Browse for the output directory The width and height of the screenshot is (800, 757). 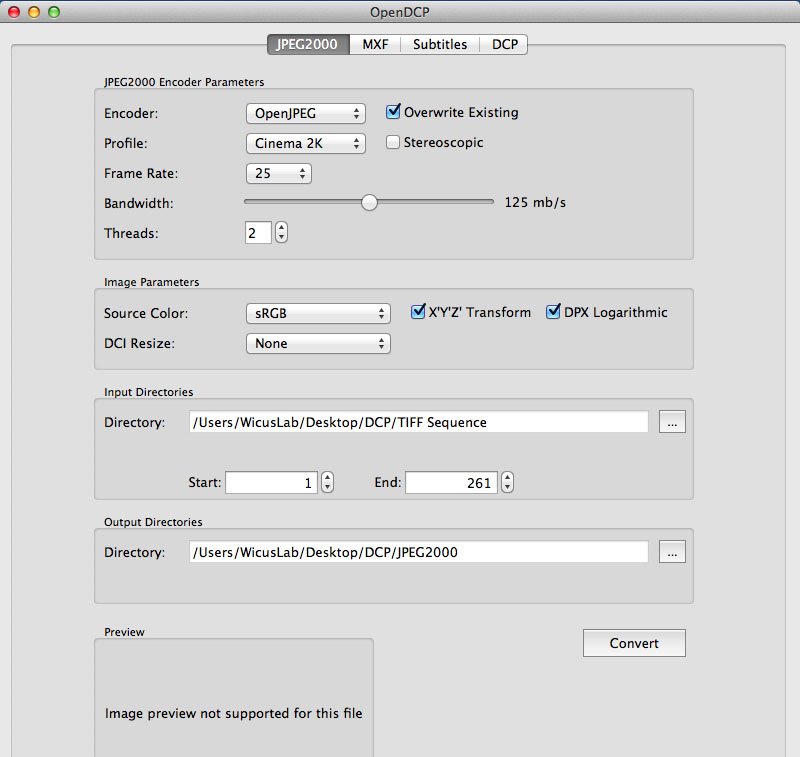click(672, 552)
